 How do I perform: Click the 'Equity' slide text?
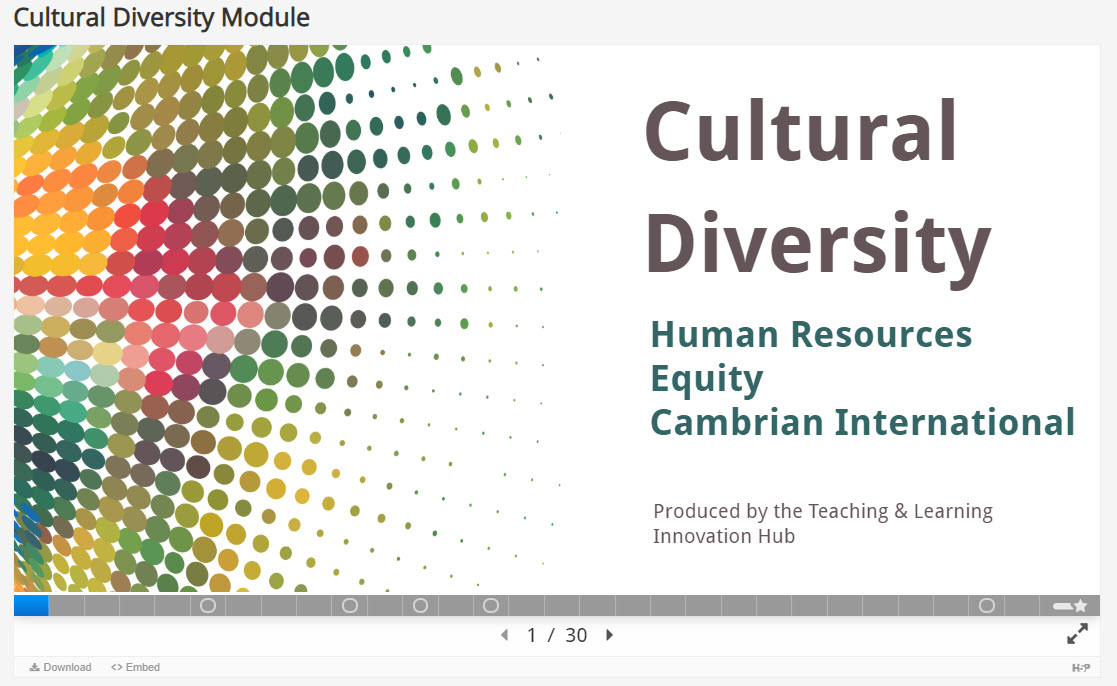[x=707, y=380]
